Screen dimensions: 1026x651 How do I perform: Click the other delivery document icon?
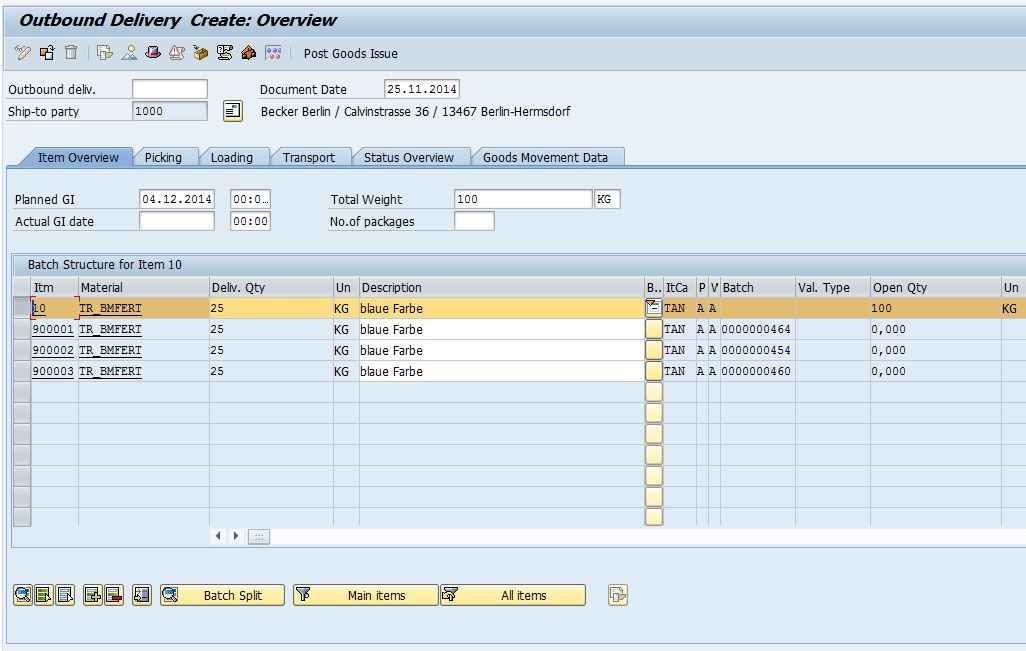pos(47,53)
